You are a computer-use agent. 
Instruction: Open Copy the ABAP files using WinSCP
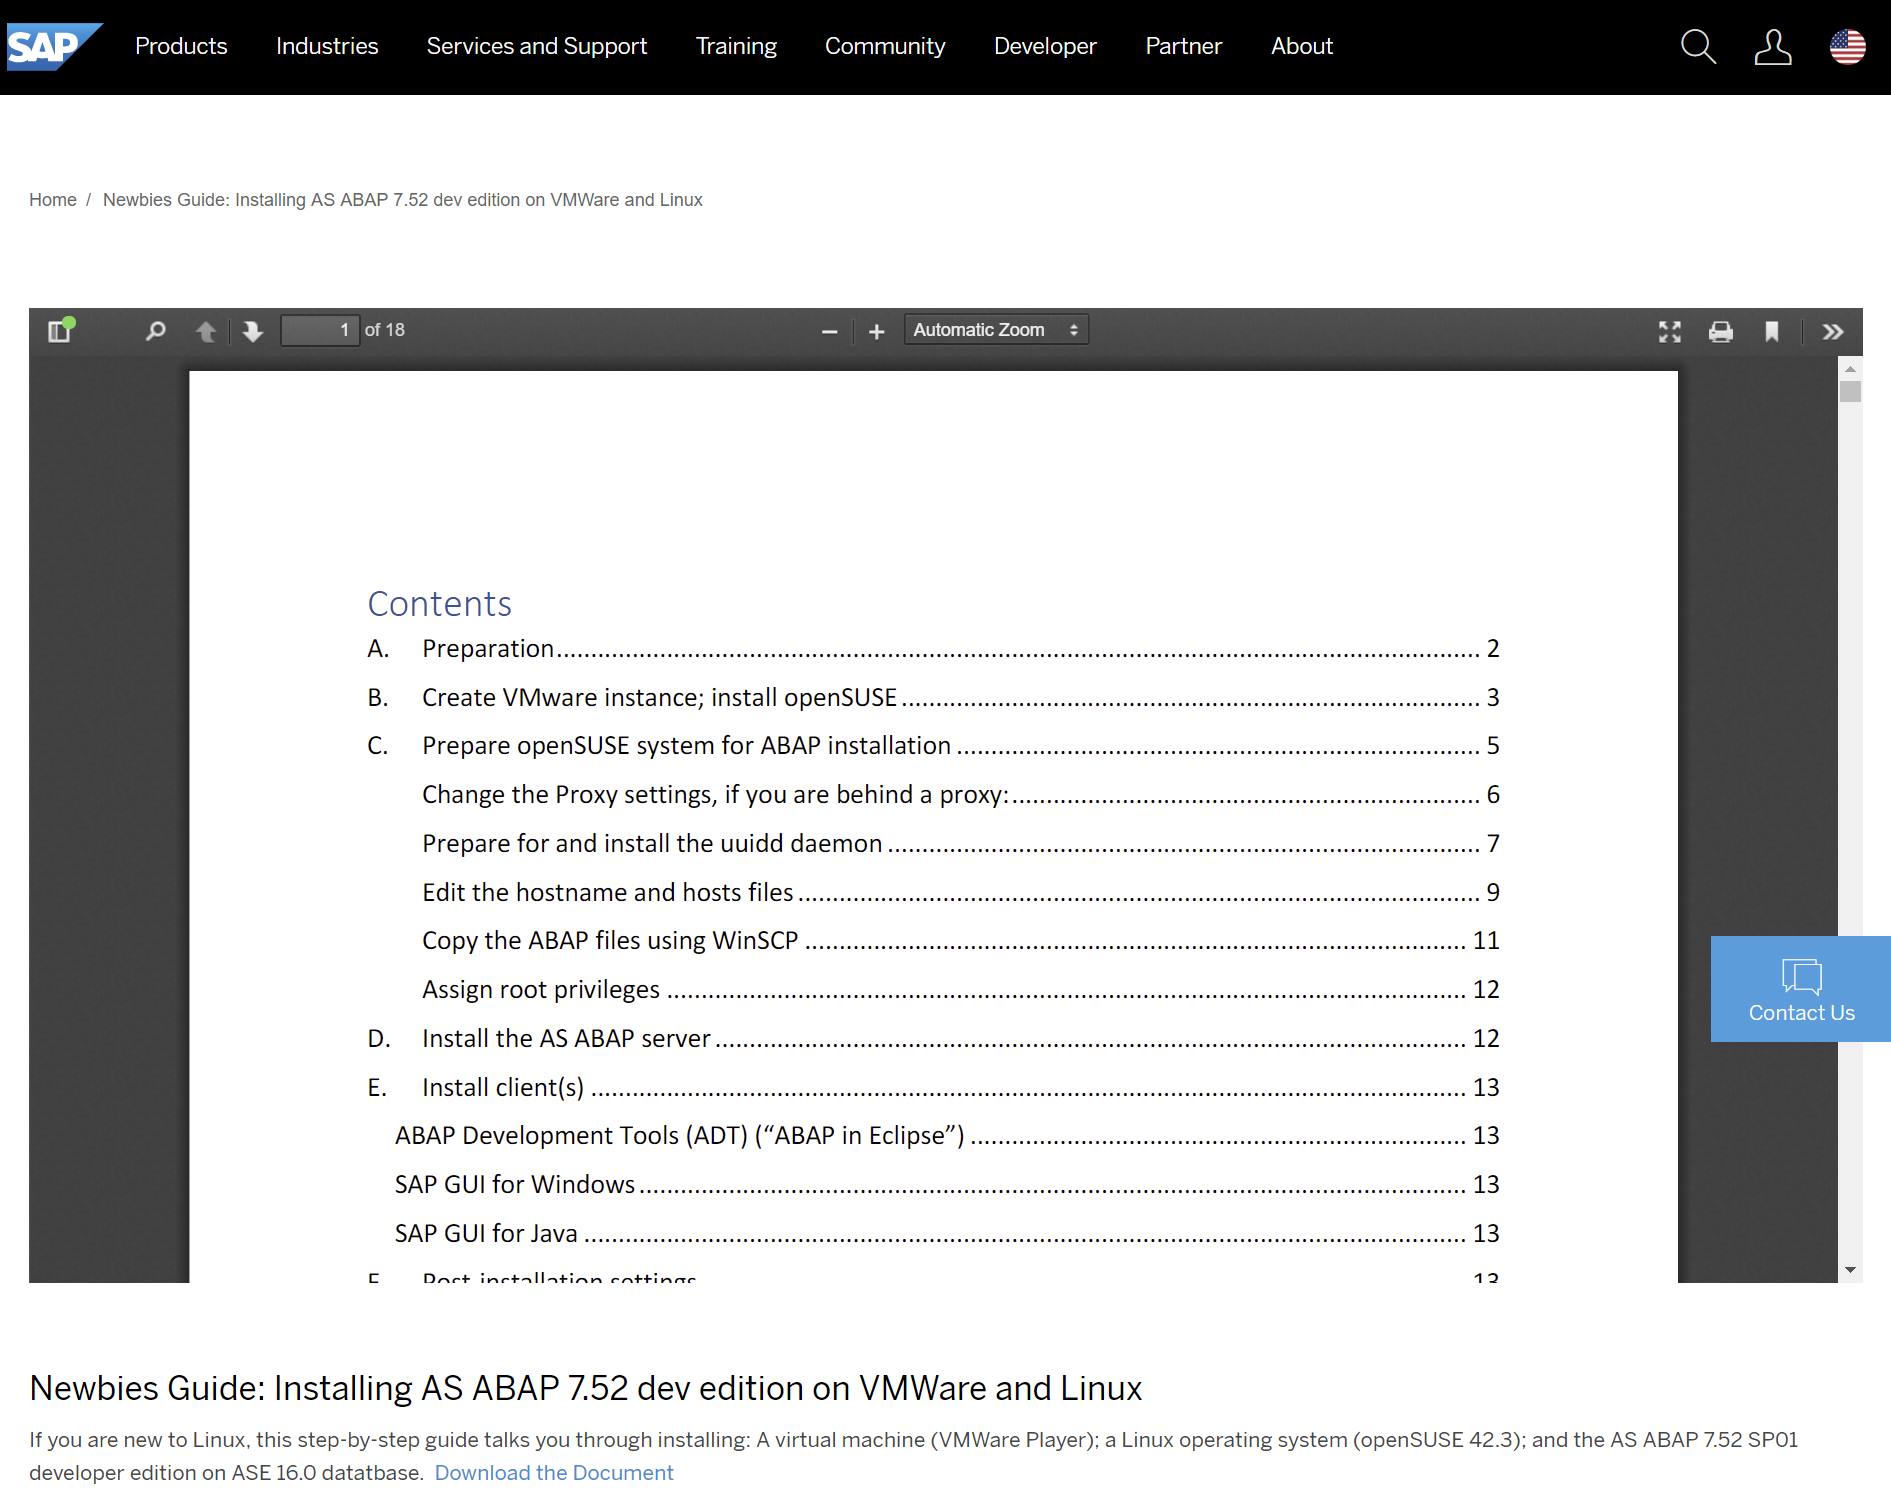coord(960,941)
